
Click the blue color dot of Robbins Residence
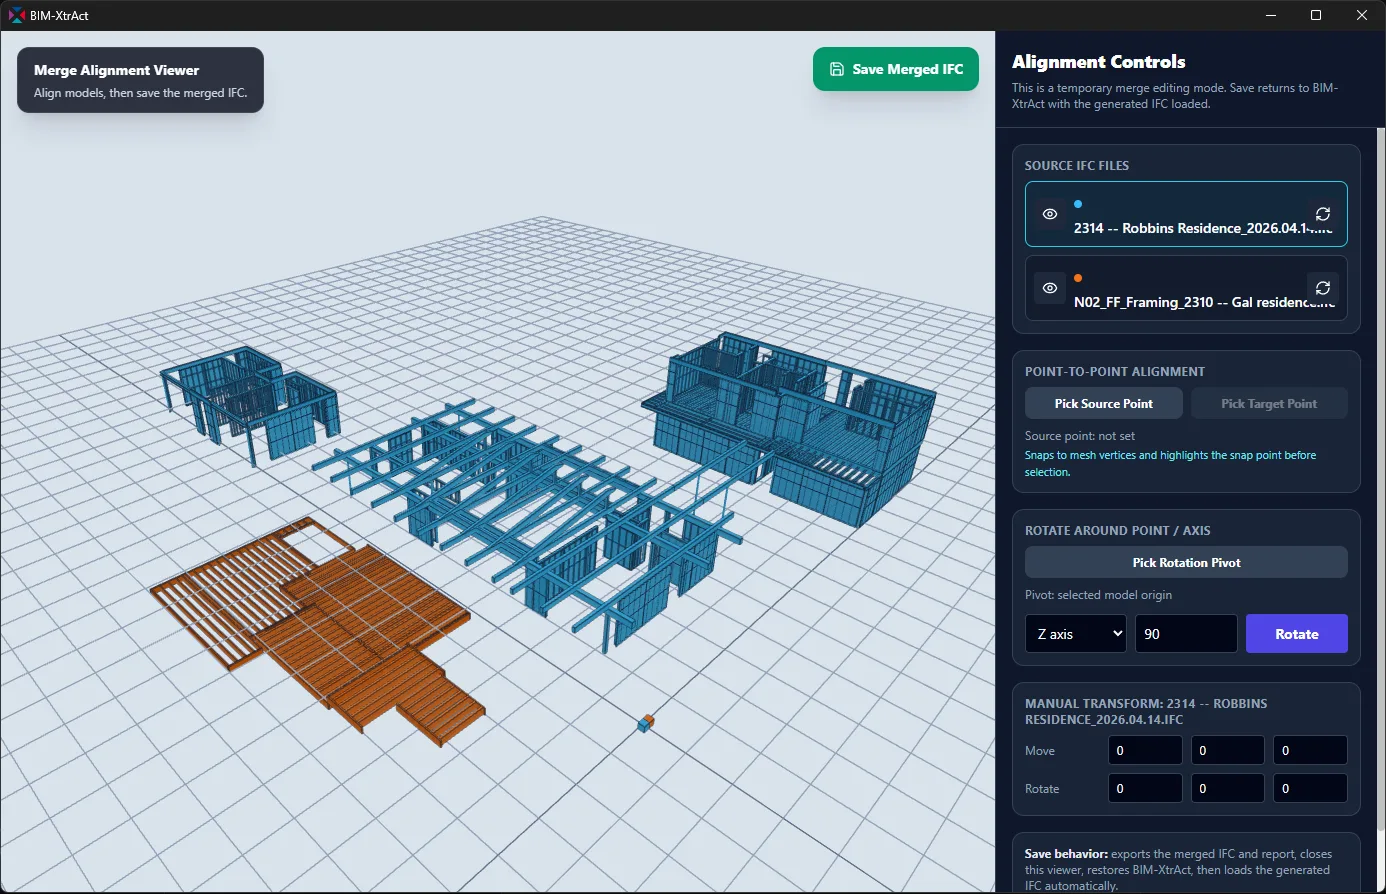[x=1078, y=204]
